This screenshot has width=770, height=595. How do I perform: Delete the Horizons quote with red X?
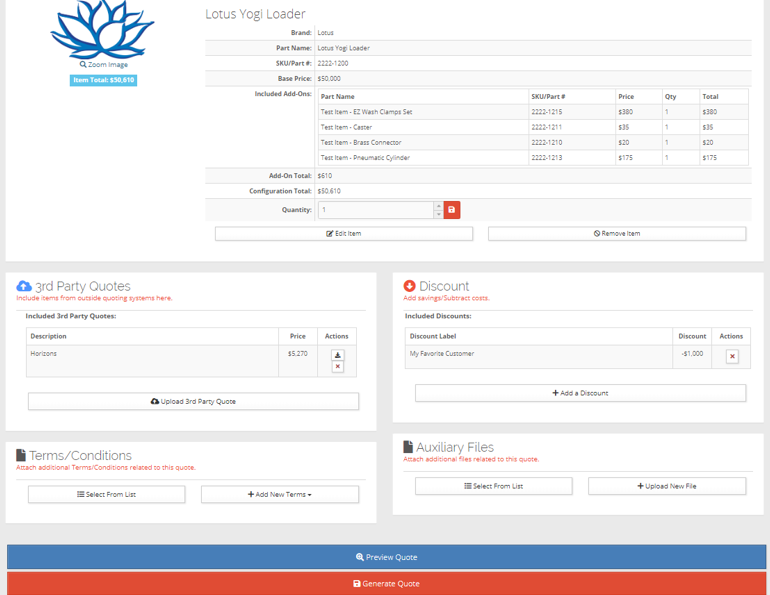[x=337, y=367]
